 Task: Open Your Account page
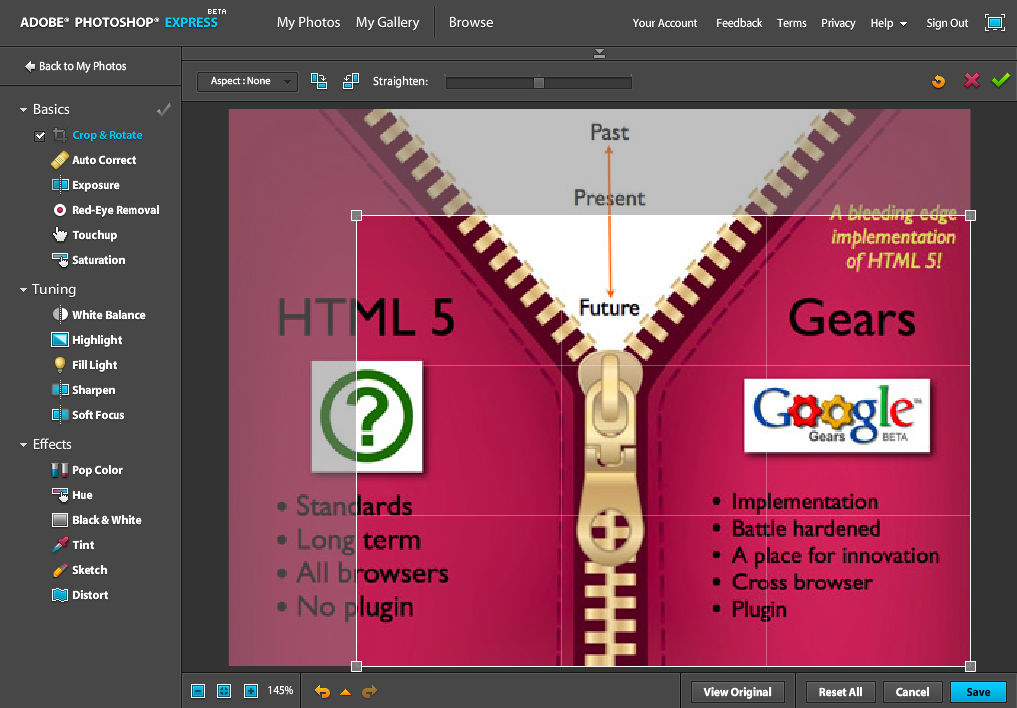pyautogui.click(x=665, y=23)
